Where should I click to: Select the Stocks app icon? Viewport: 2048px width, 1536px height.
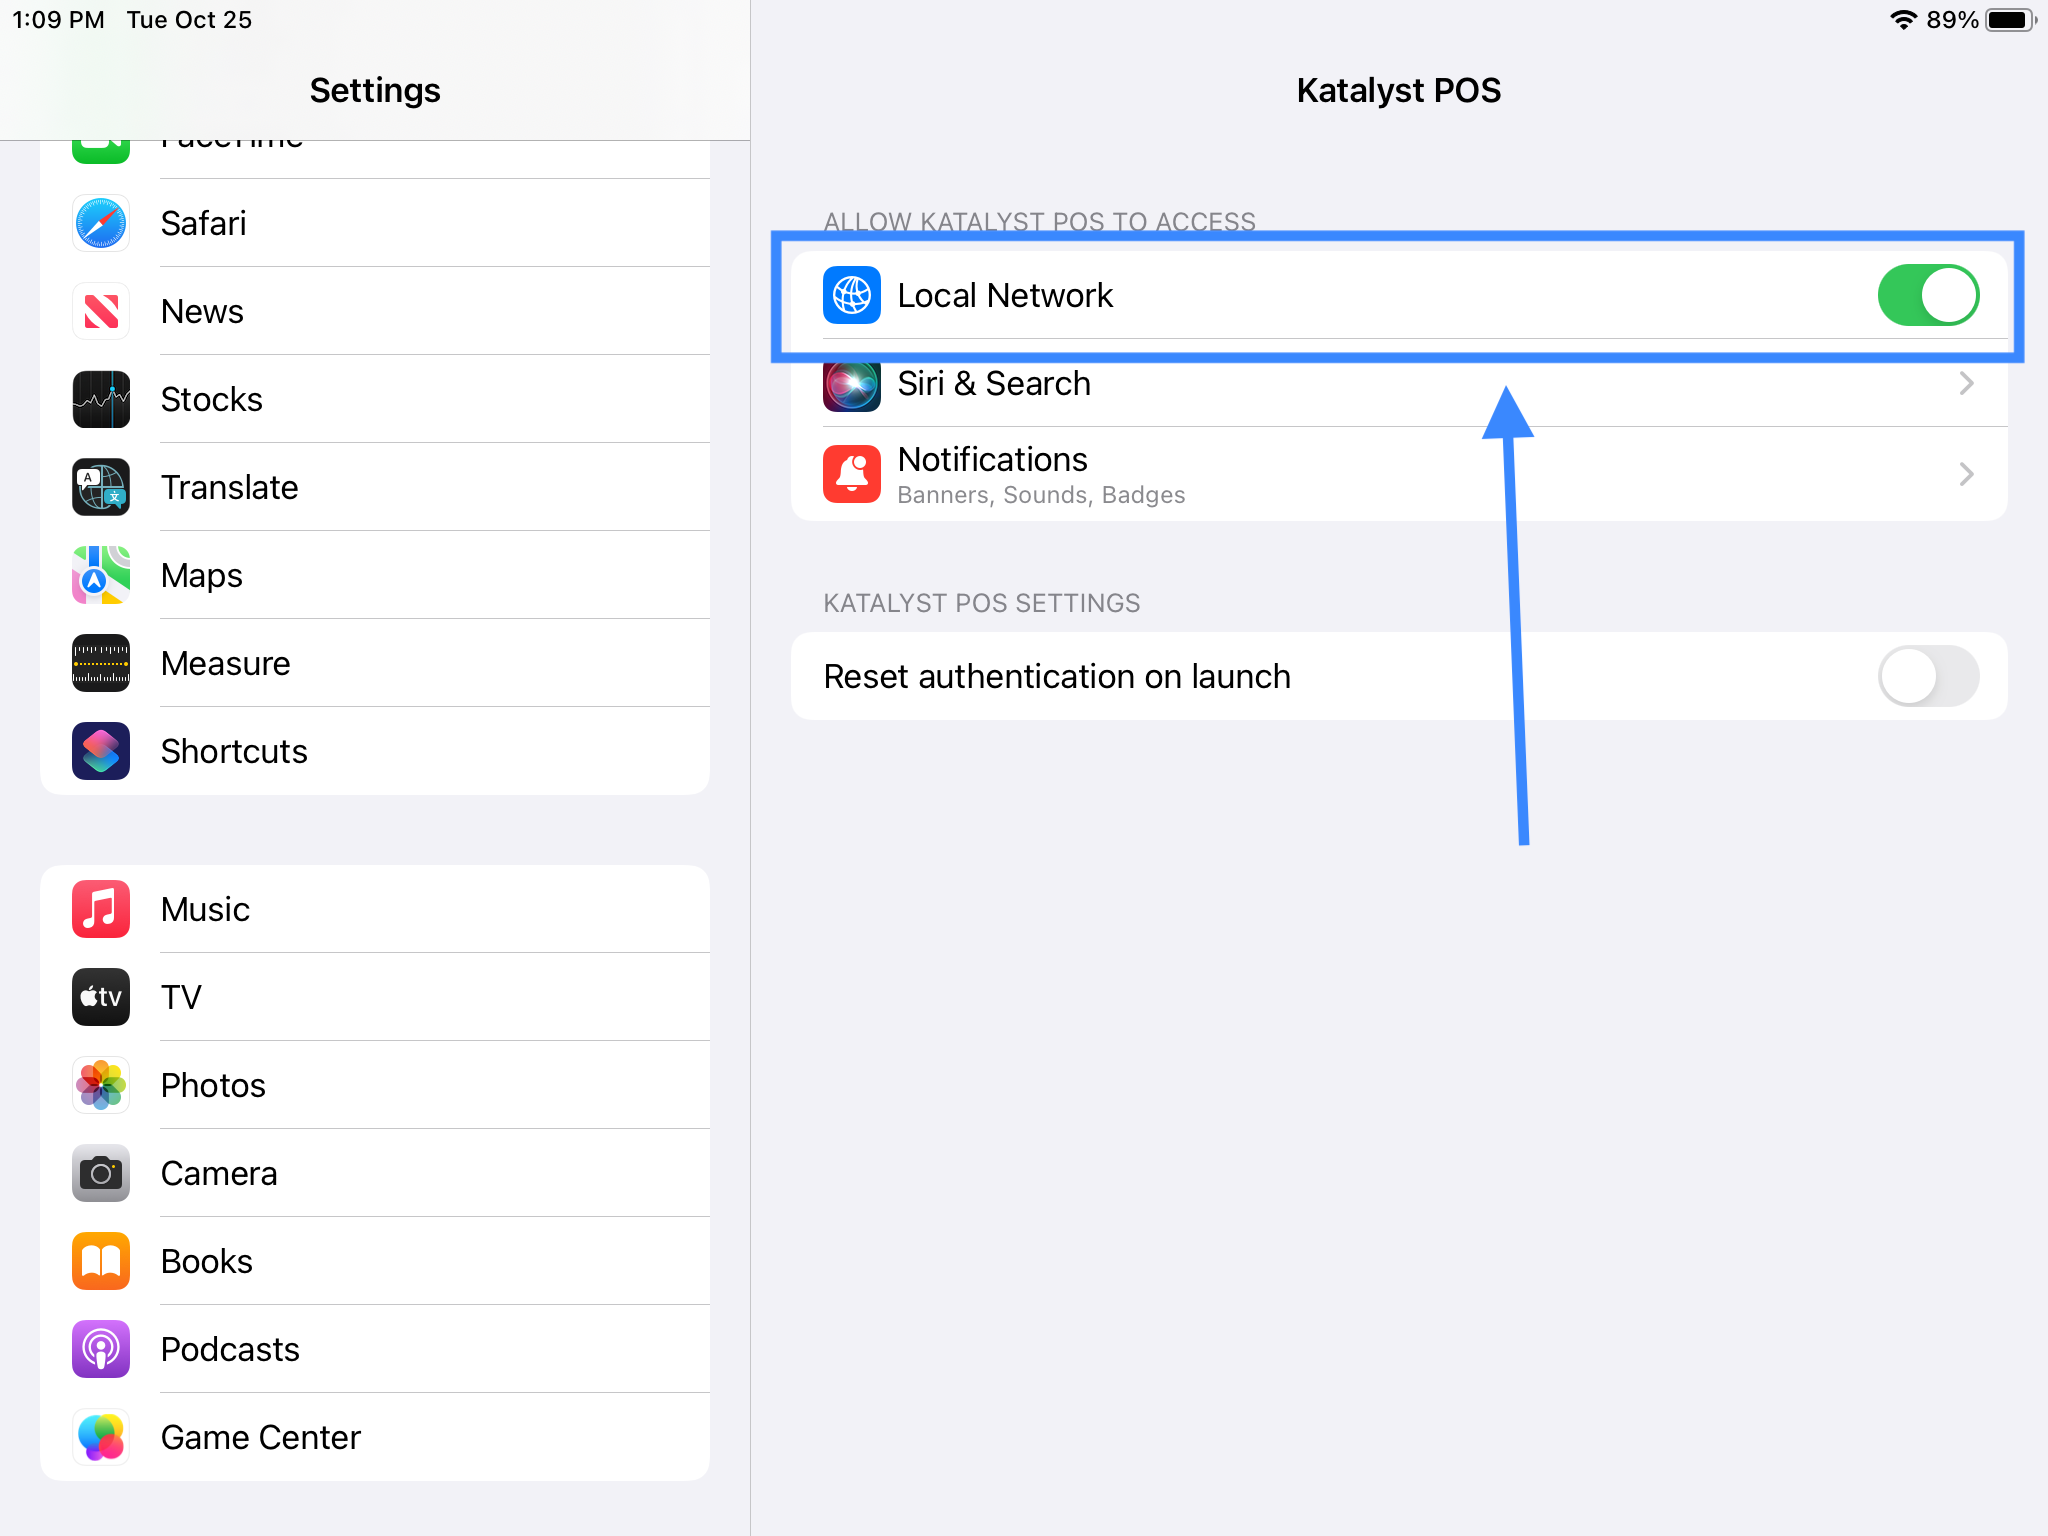point(101,399)
